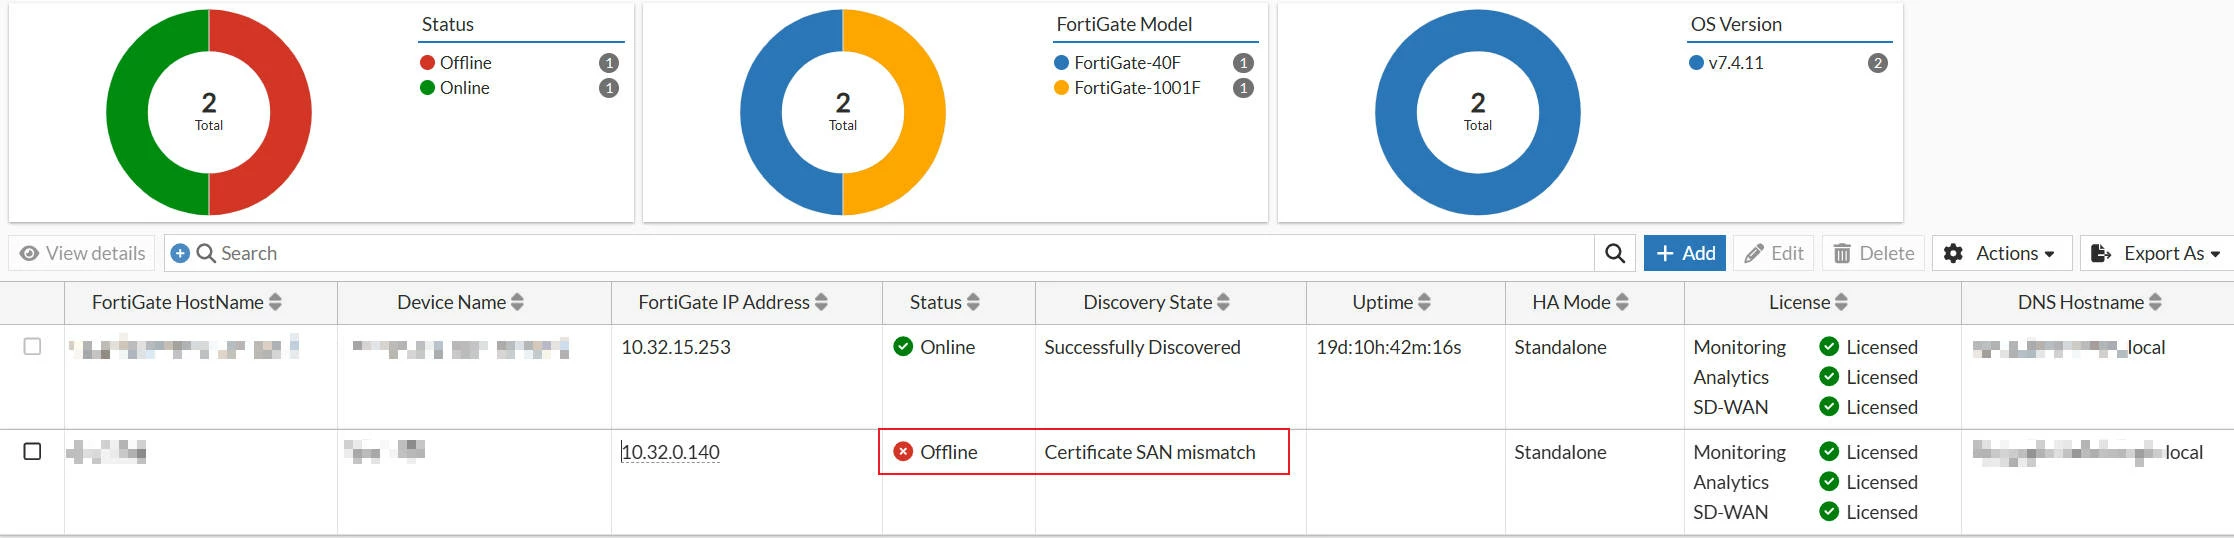This screenshot has height=538, width=2234.
Task: Click IP address 10.32.15.253
Action: [676, 347]
